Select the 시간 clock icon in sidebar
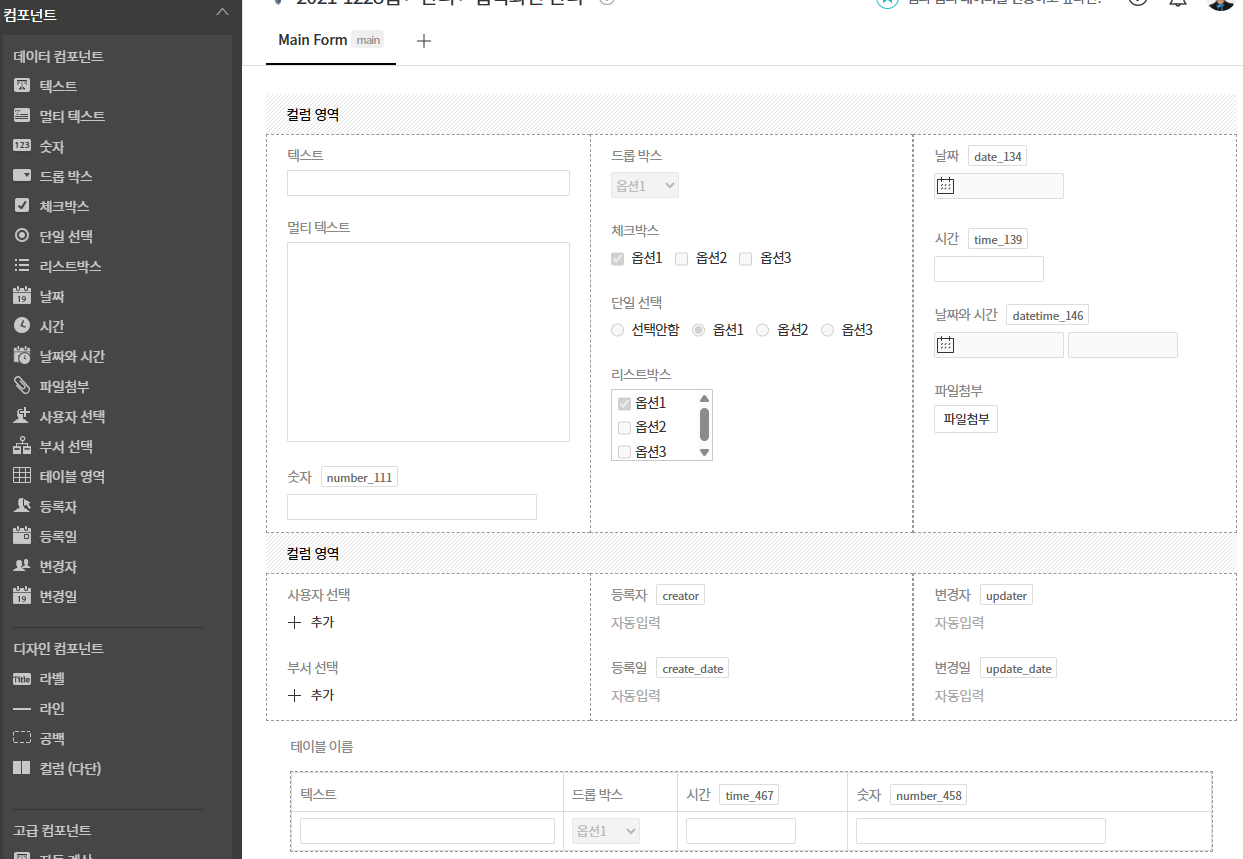 (x=22, y=326)
